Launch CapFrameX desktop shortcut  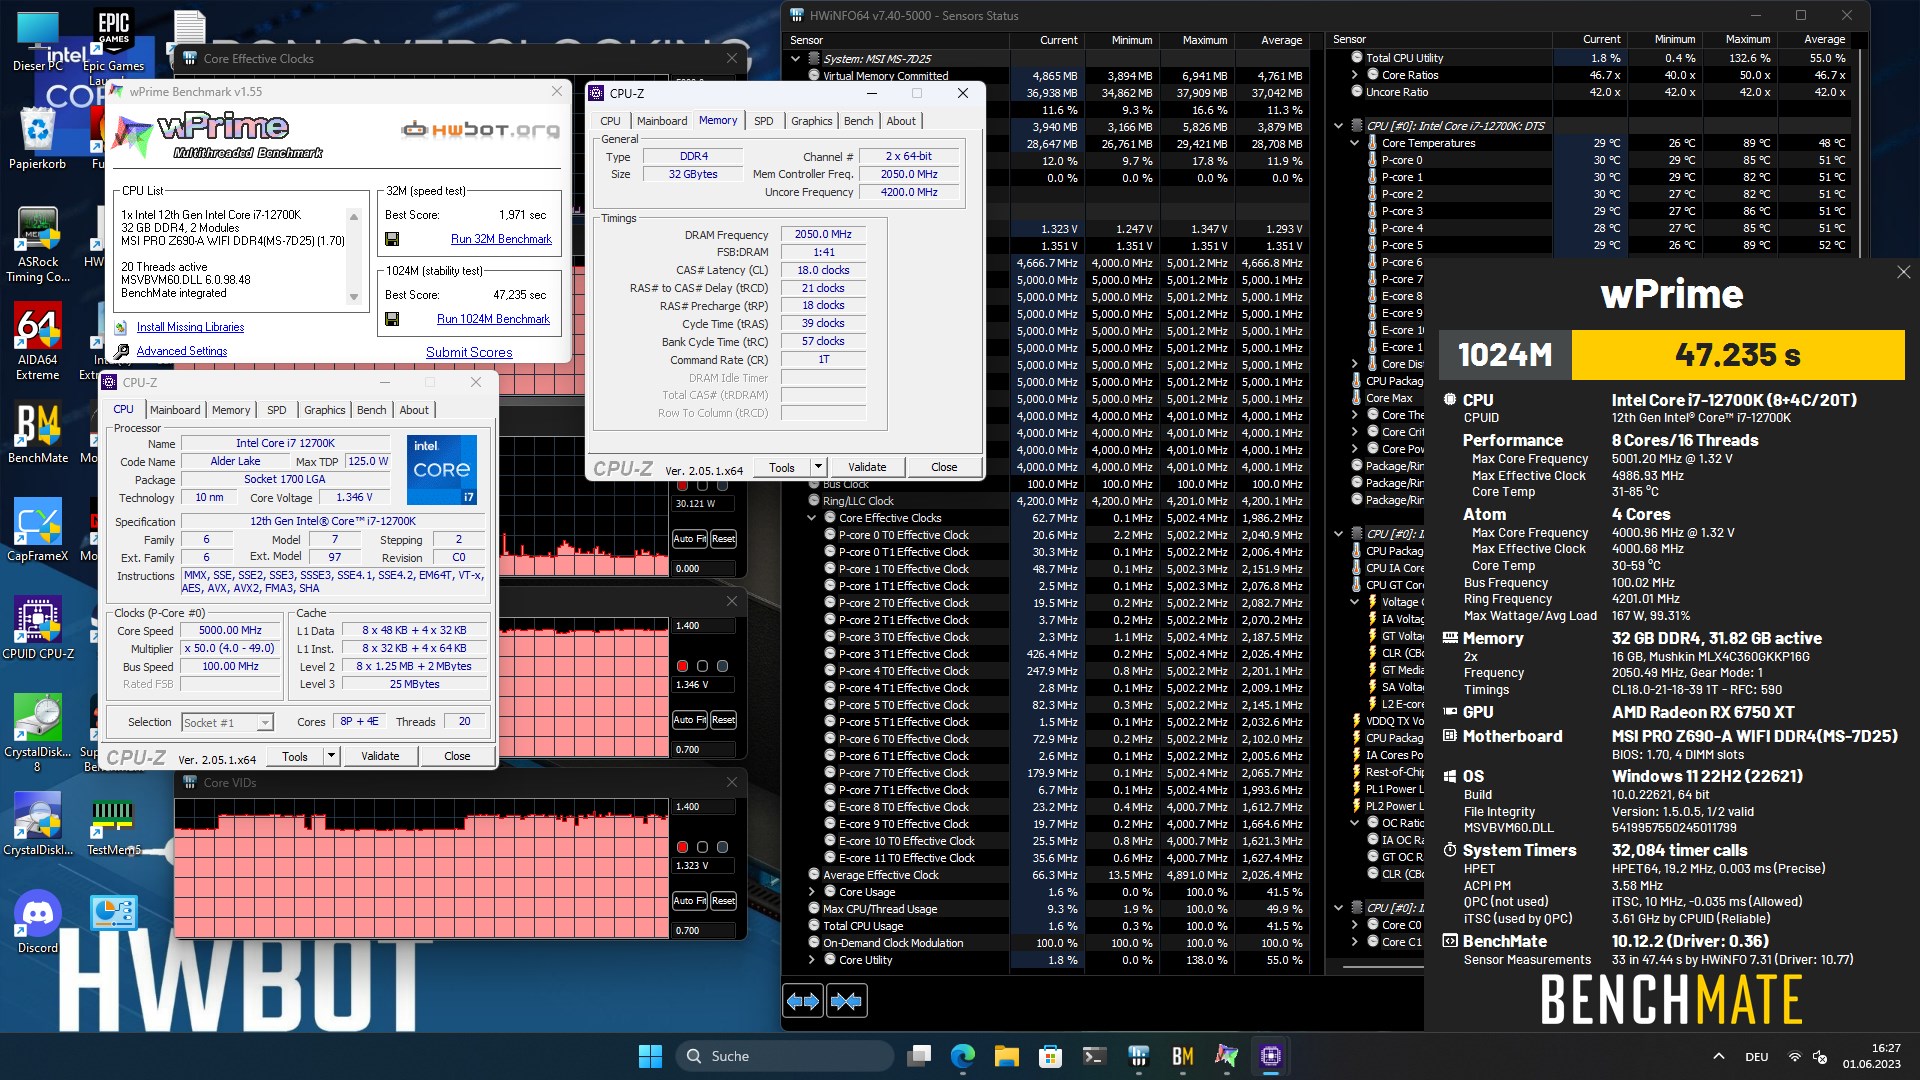pos(38,530)
